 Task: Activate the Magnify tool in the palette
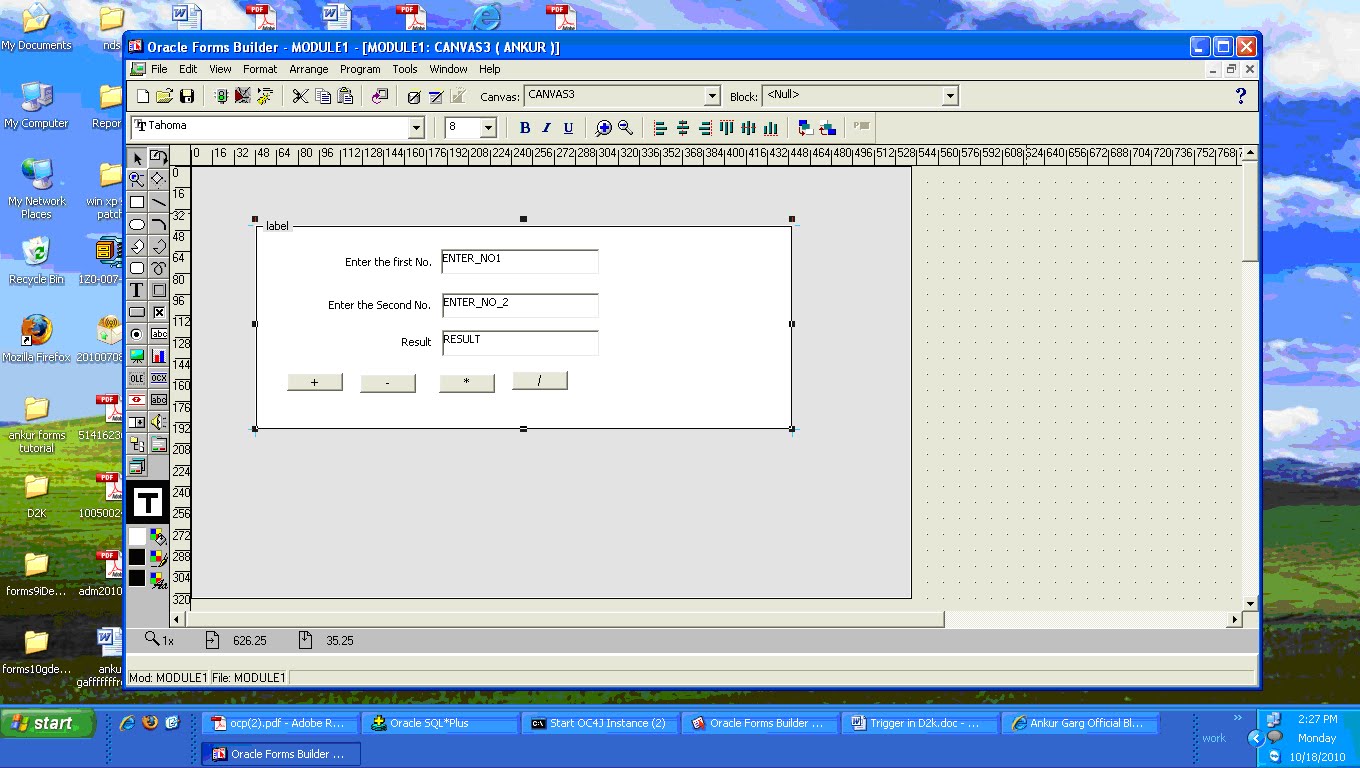138,180
